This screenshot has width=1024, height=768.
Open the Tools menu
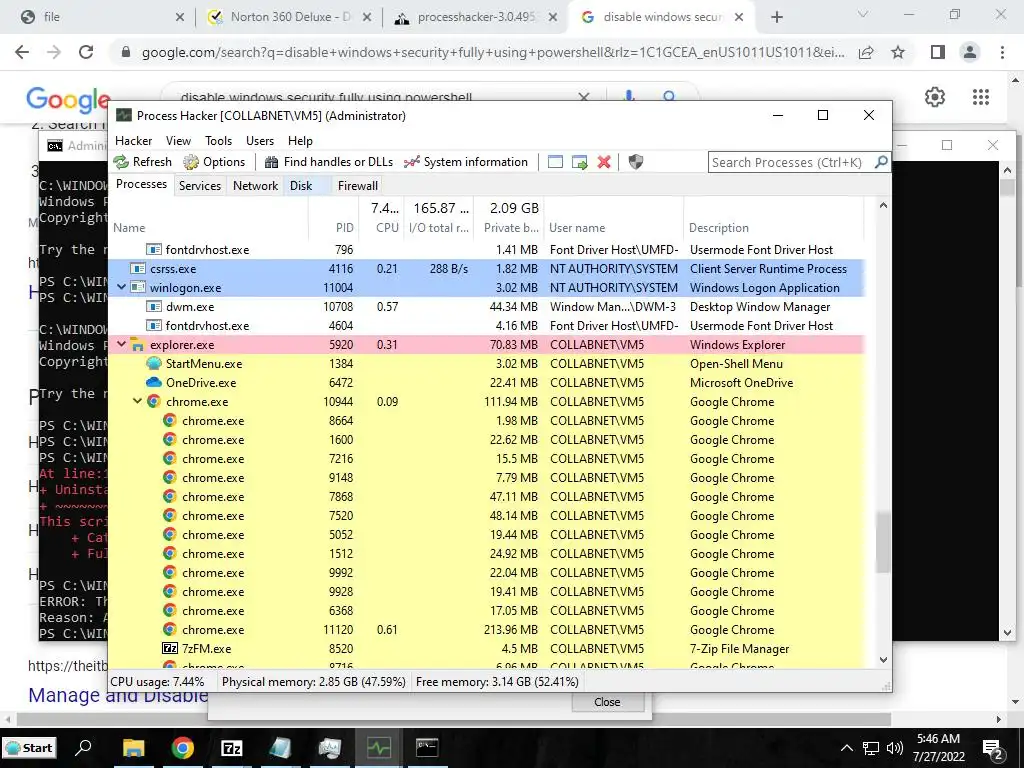[x=218, y=141]
